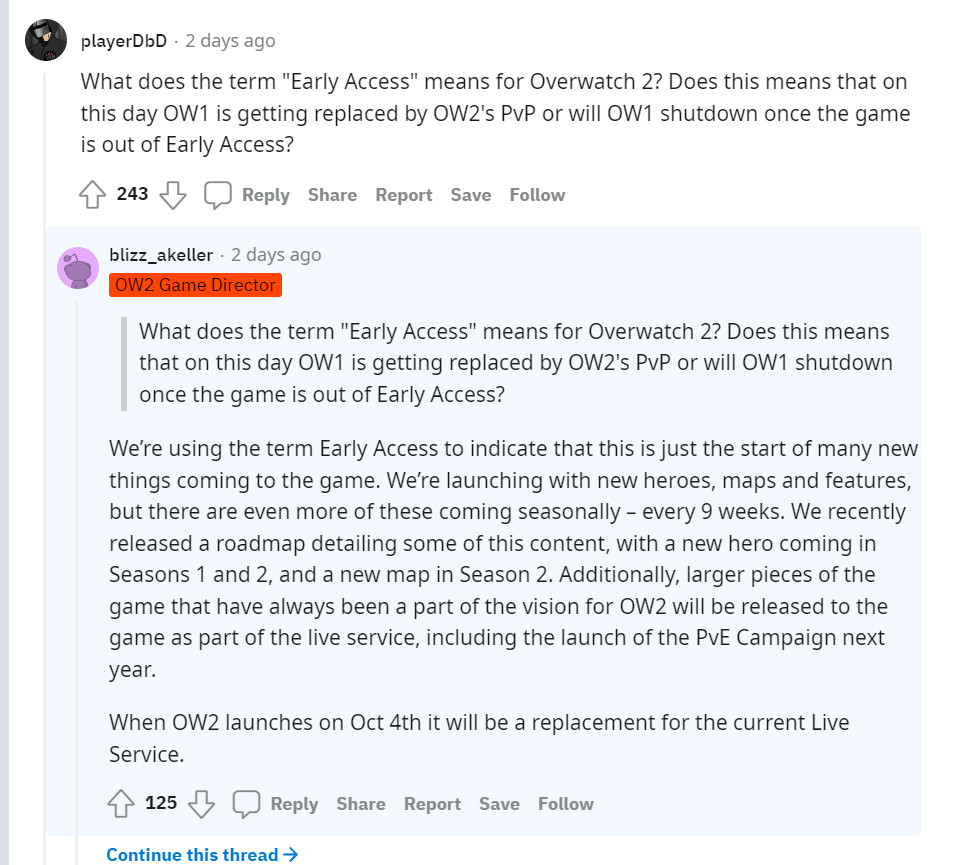962x865 pixels.
Task: Downvote playerDbD's comment
Action: tap(173, 195)
